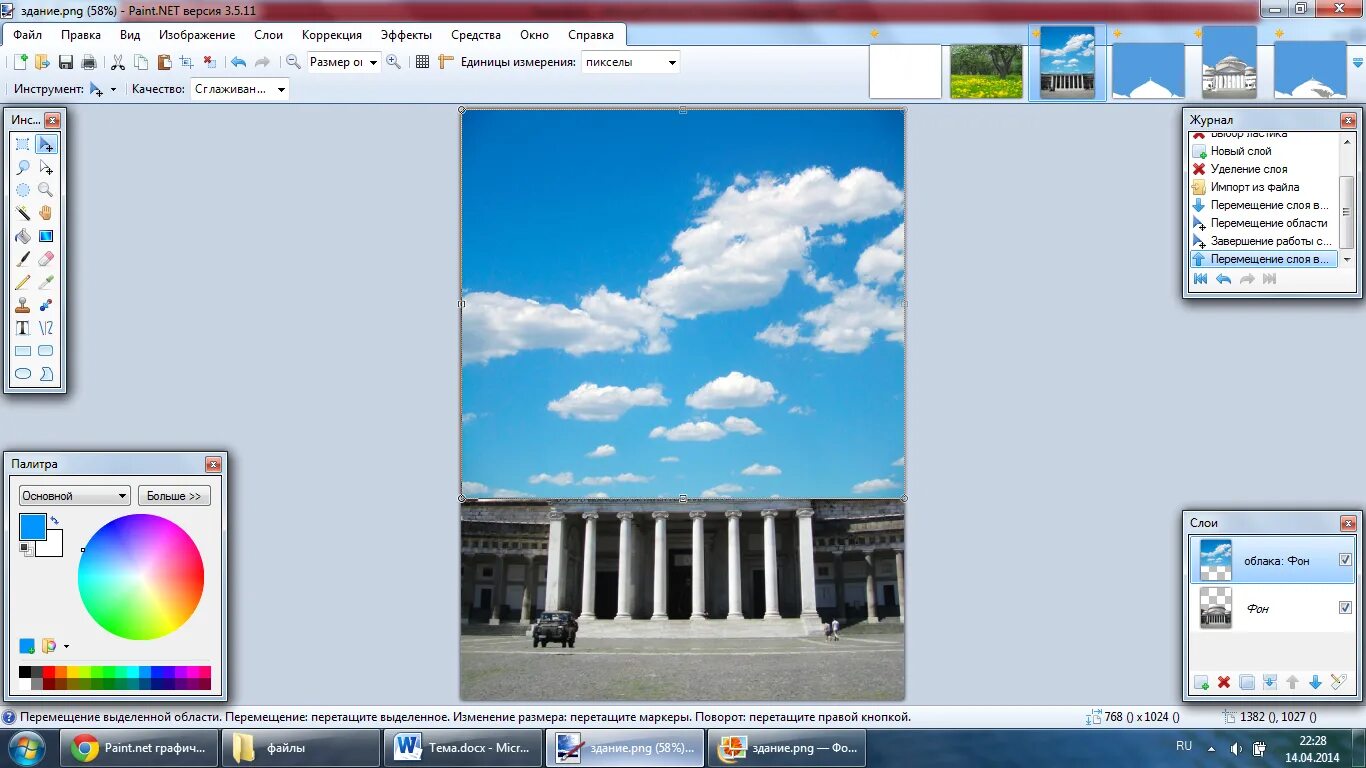Click the New image toolbar icon
The width and height of the screenshot is (1366, 768).
click(20, 62)
